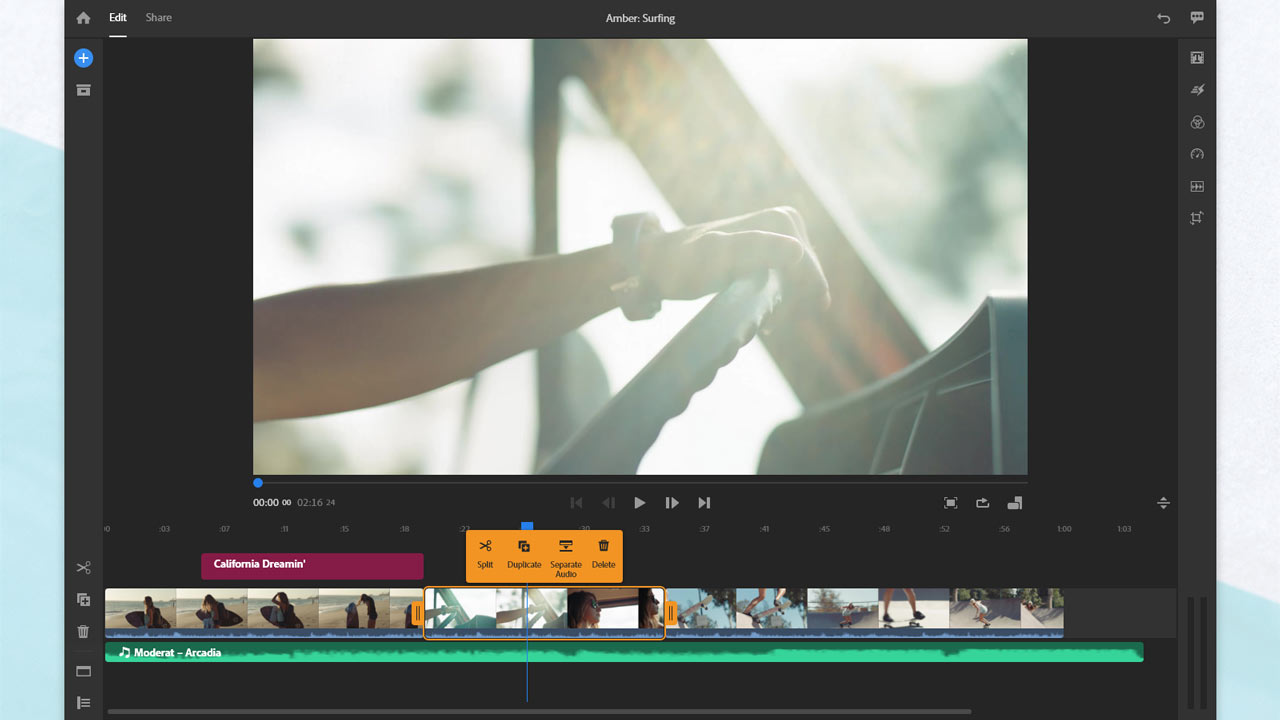Toggle full screen preview mode
This screenshot has width=1280, height=720.
tap(950, 503)
